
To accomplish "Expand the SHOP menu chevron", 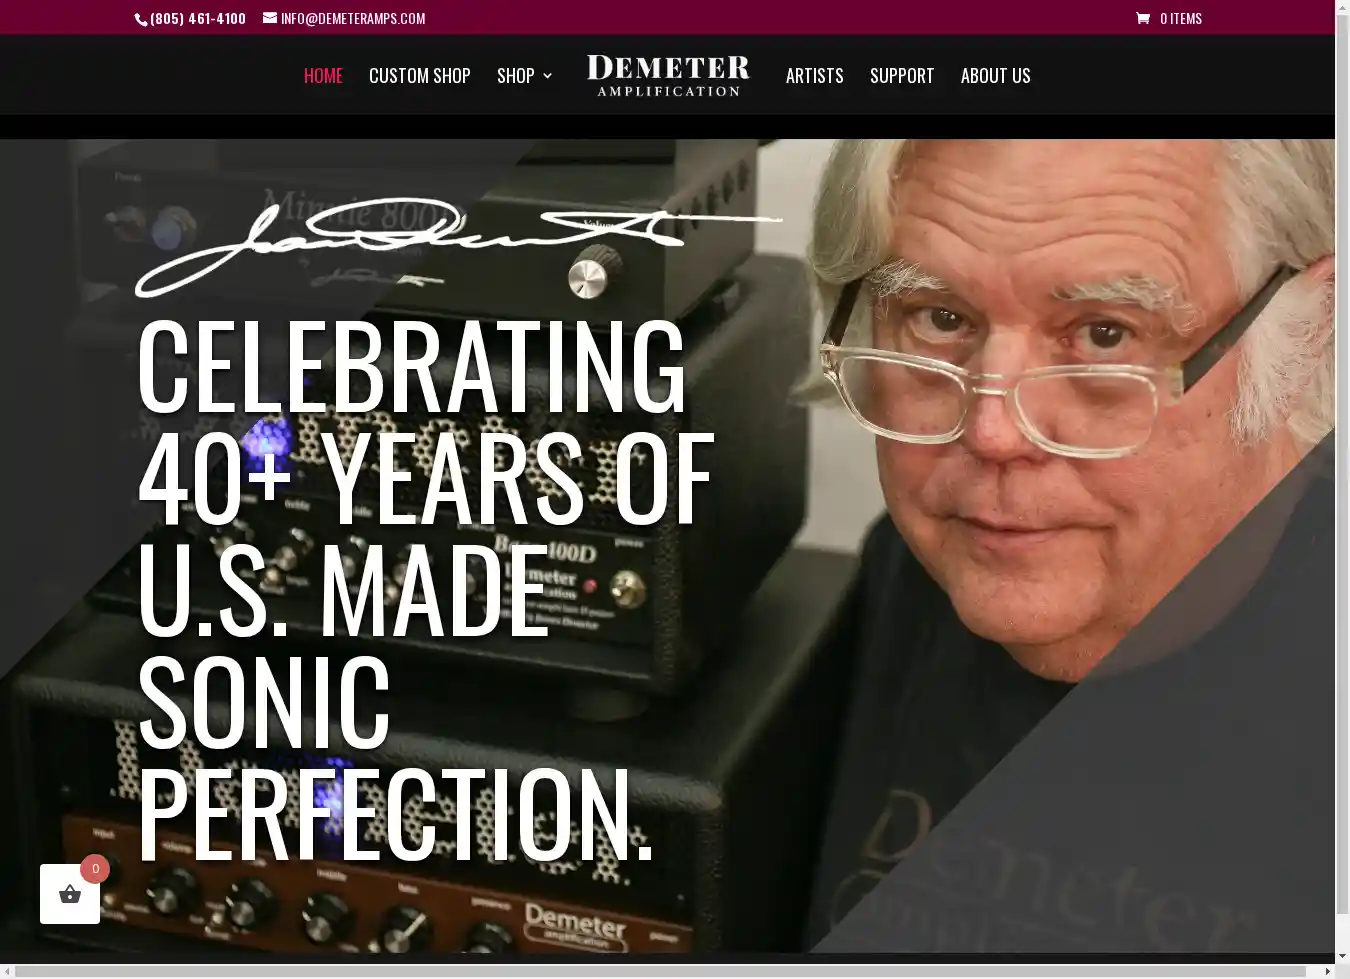I will pos(547,76).
